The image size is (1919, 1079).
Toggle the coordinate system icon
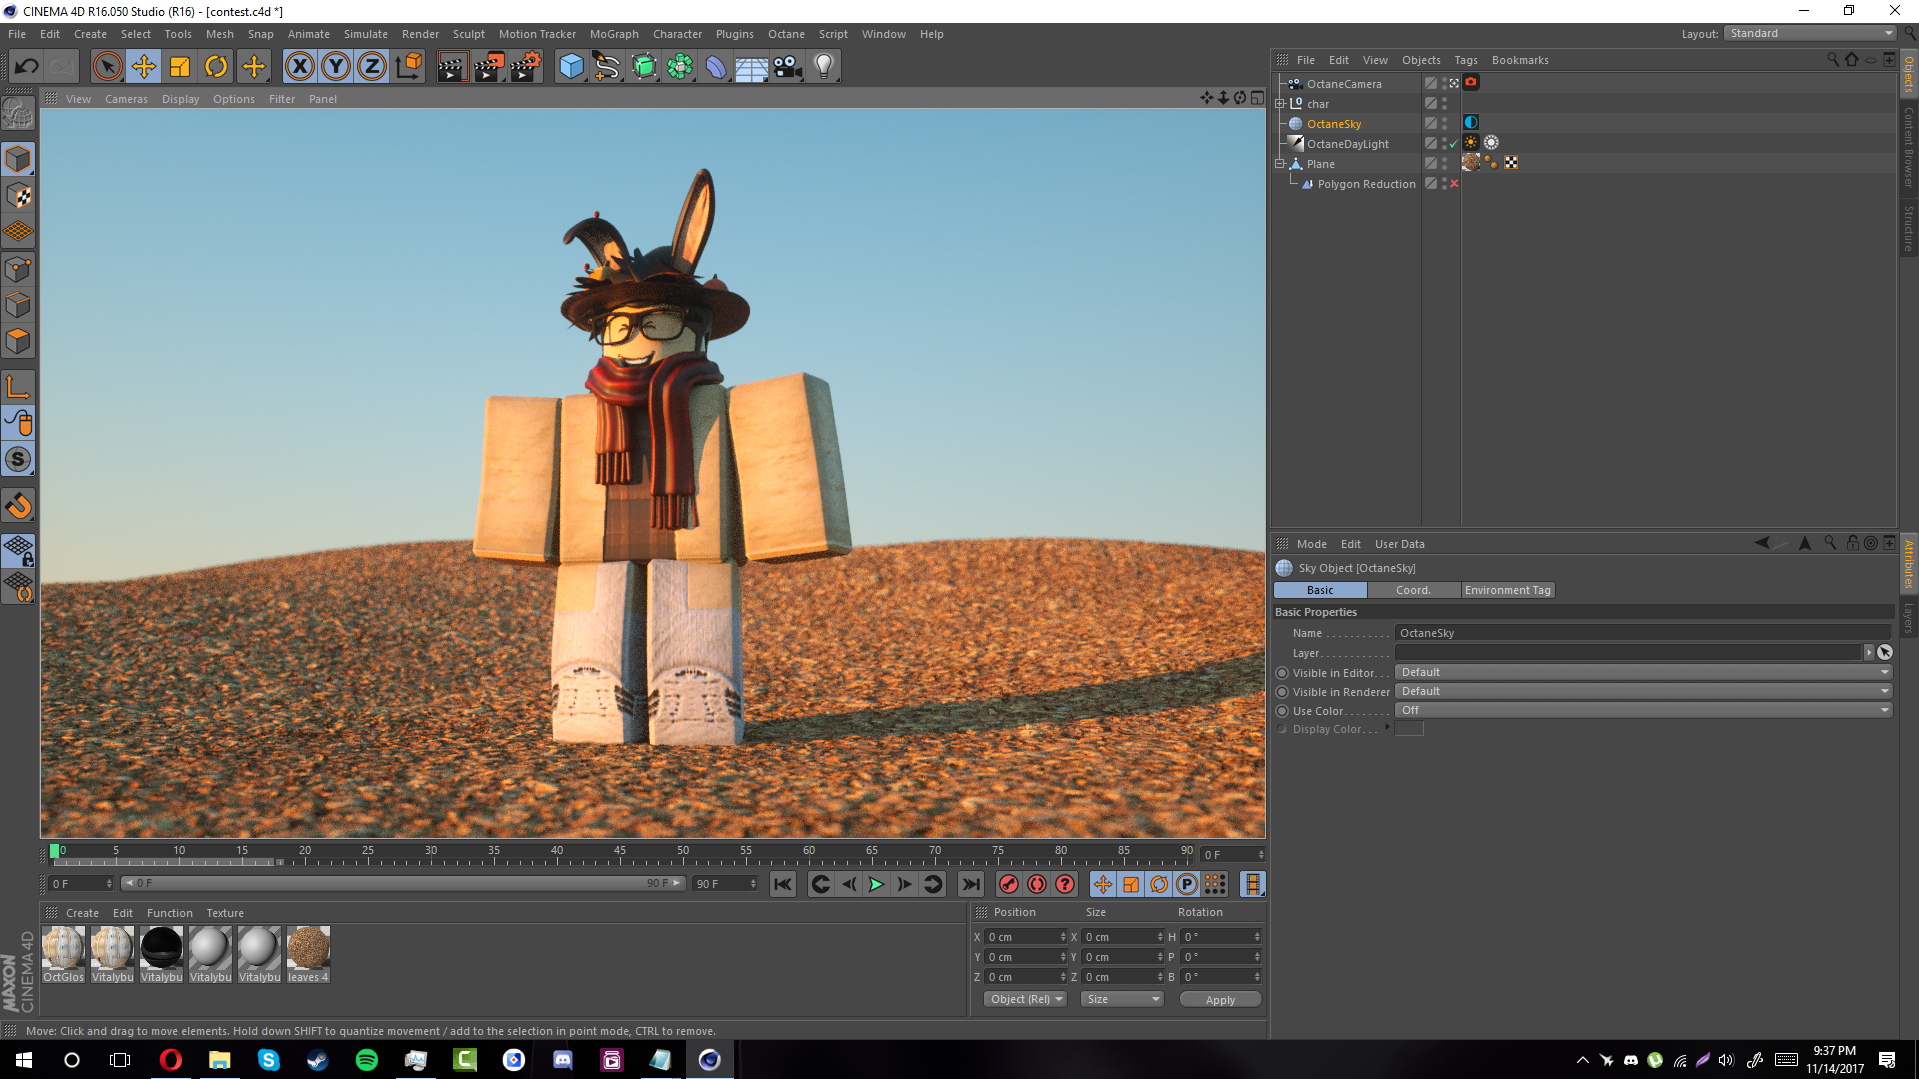click(408, 67)
